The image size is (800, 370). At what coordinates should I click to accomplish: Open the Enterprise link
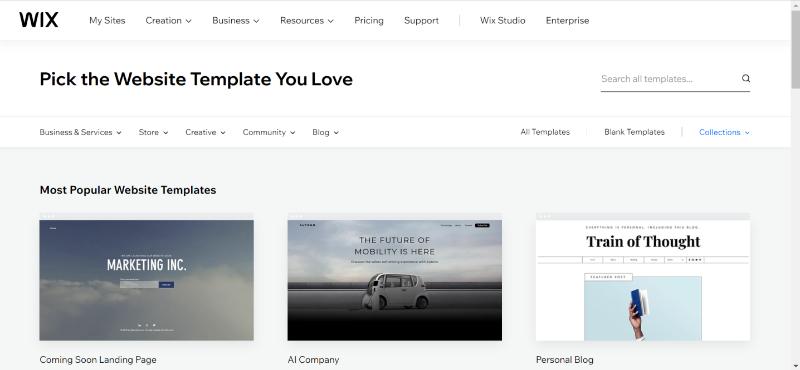coord(567,20)
